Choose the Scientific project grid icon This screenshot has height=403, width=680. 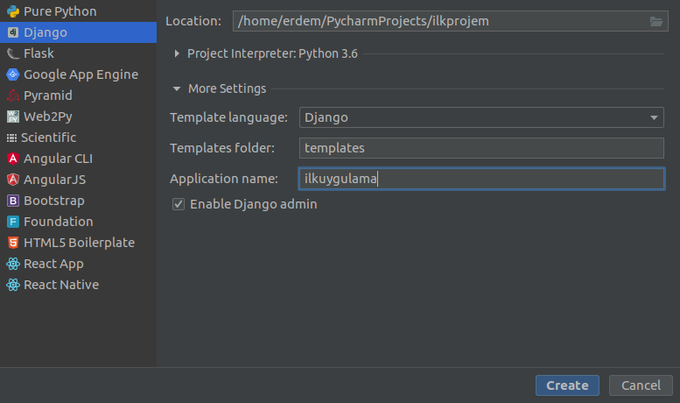(x=12, y=138)
